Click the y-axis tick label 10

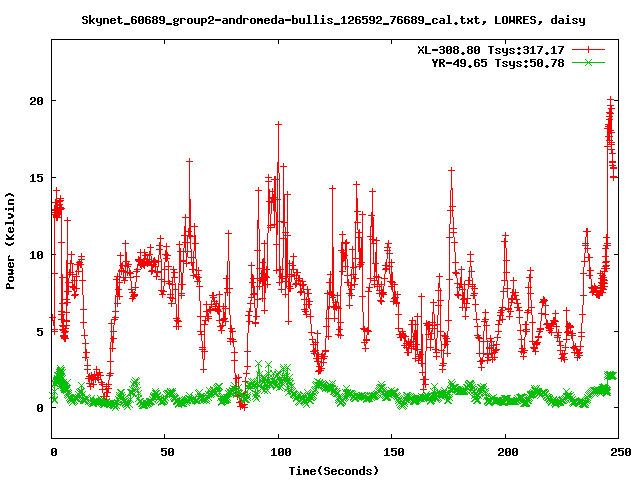[36, 255]
